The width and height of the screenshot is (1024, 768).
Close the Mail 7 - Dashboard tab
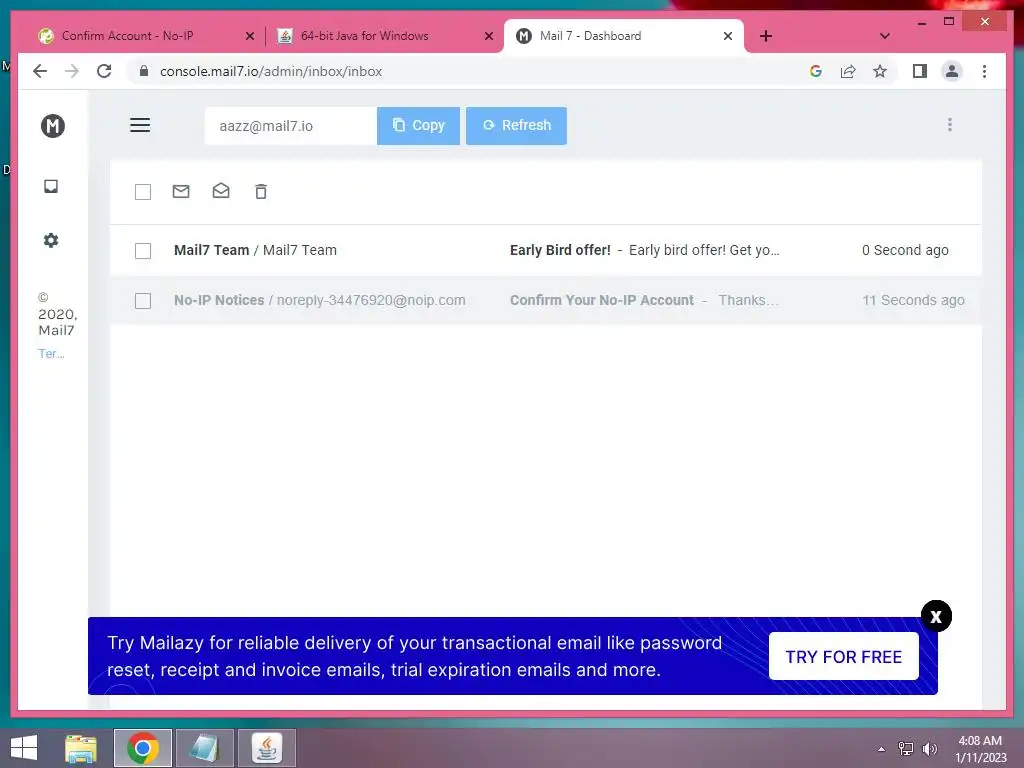(728, 36)
